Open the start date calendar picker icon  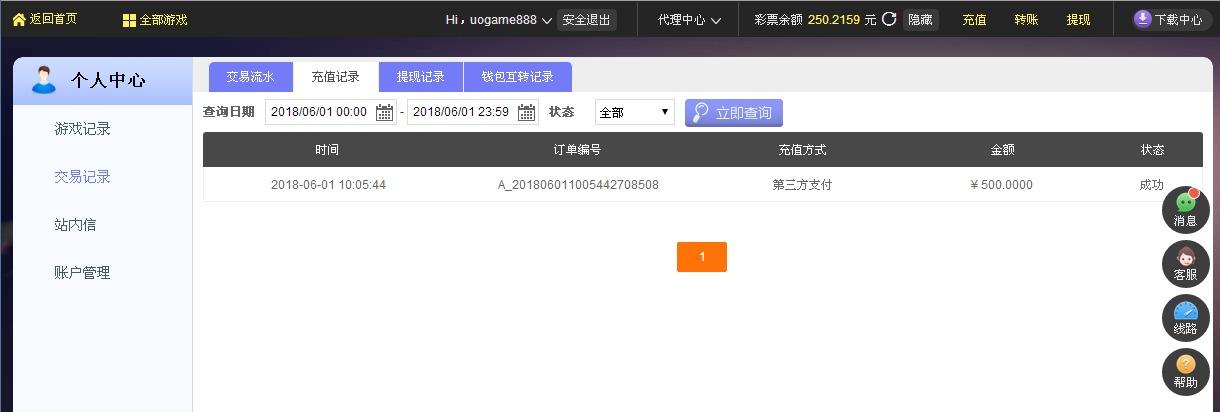coord(384,112)
